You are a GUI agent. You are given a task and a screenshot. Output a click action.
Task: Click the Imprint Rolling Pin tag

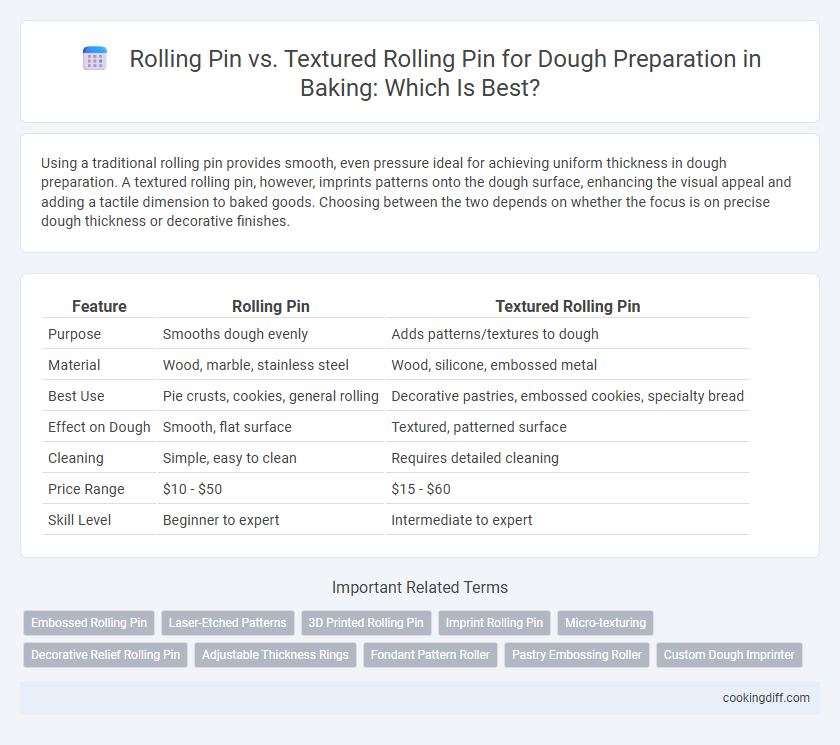(494, 623)
